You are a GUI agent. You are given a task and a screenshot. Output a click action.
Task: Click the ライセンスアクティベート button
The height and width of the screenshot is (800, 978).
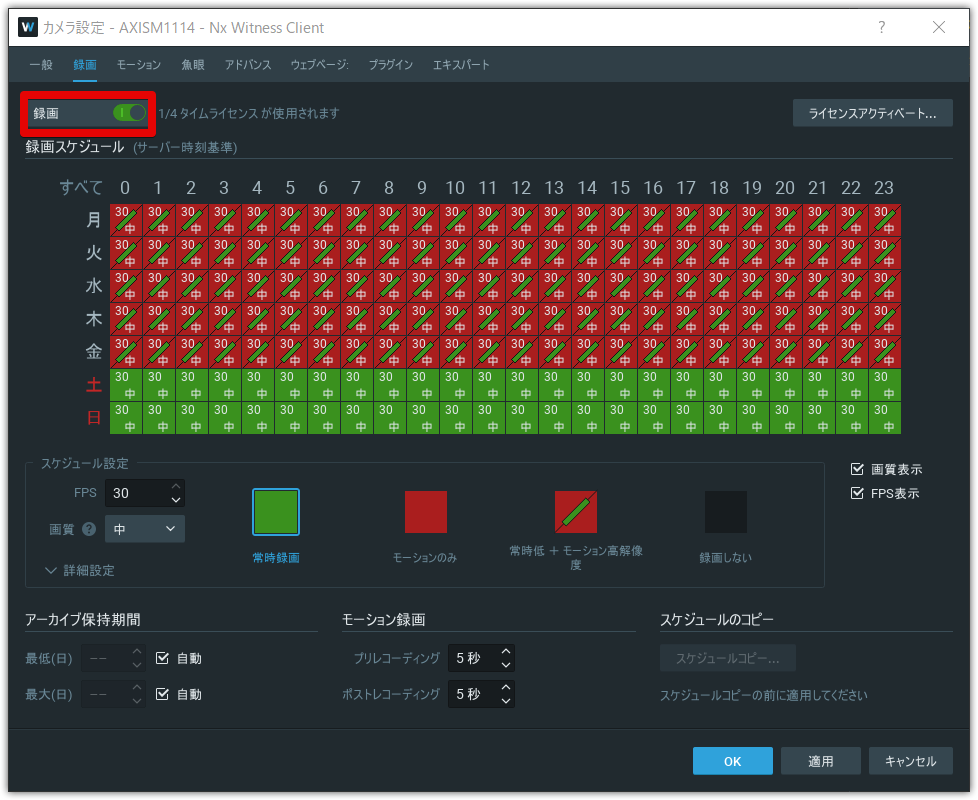point(871,112)
